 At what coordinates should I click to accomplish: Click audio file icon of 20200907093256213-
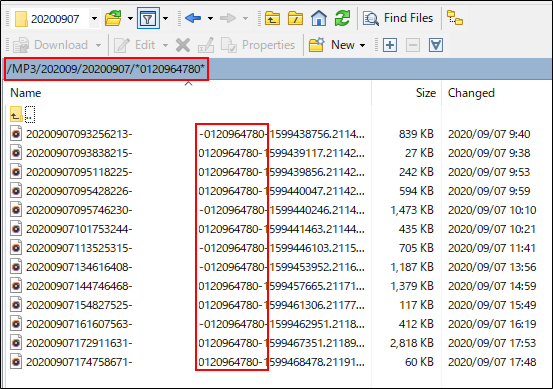pos(16,134)
